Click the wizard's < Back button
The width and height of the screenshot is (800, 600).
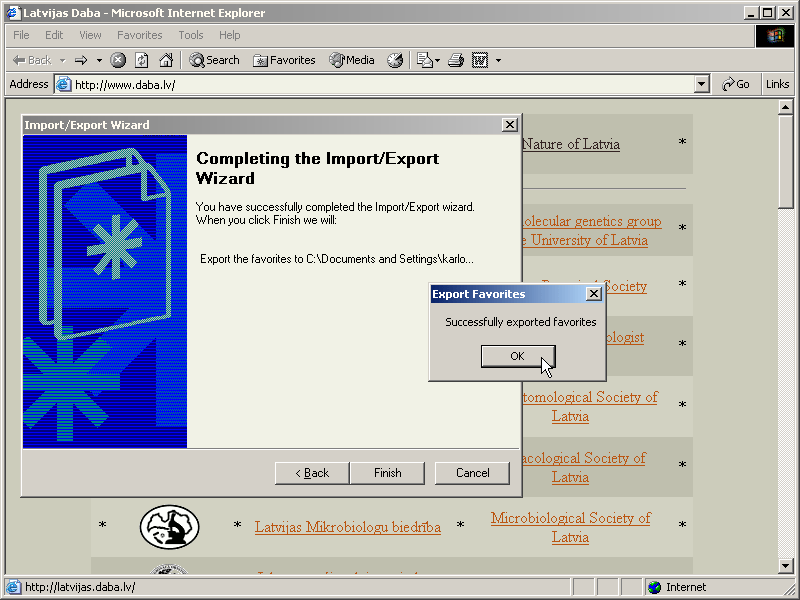[x=312, y=473]
